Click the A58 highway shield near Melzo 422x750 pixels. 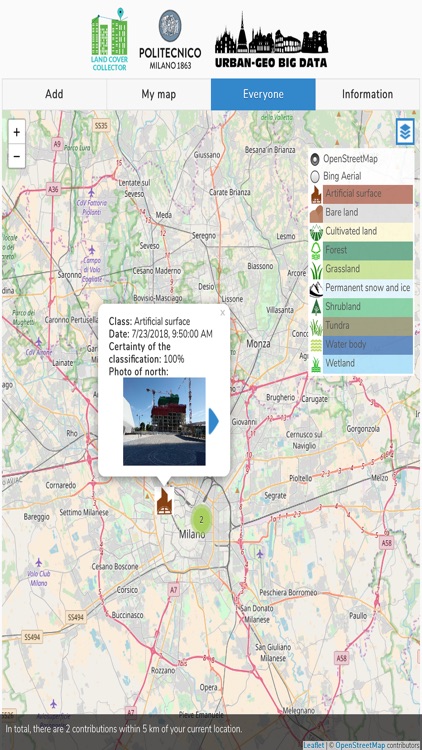(x=386, y=543)
